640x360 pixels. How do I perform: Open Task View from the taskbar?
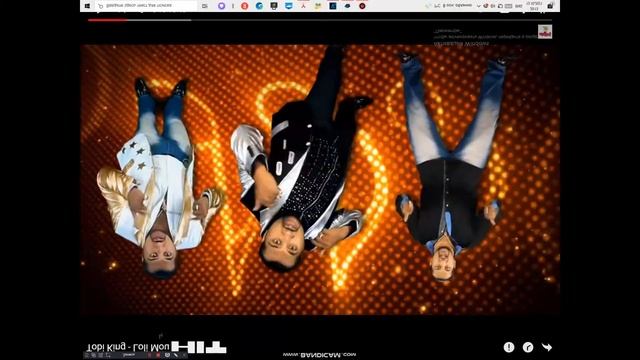(x=205, y=6)
